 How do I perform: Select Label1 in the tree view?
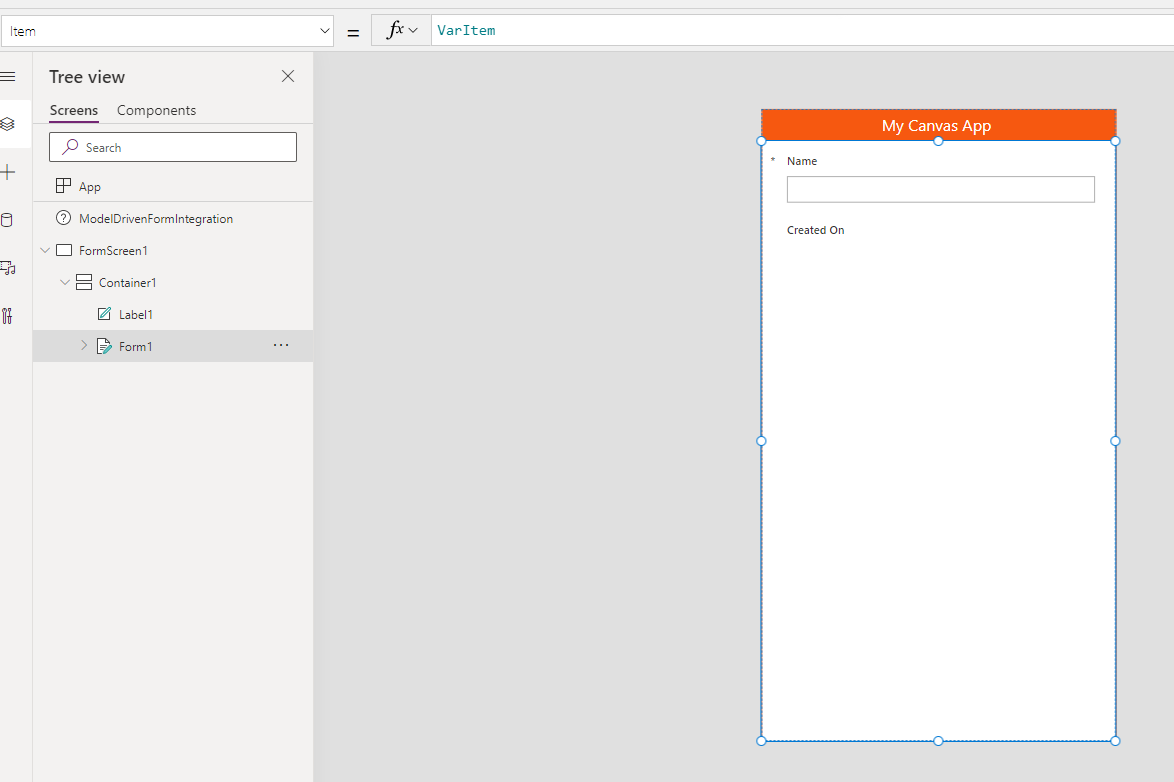pyautogui.click(x=135, y=314)
